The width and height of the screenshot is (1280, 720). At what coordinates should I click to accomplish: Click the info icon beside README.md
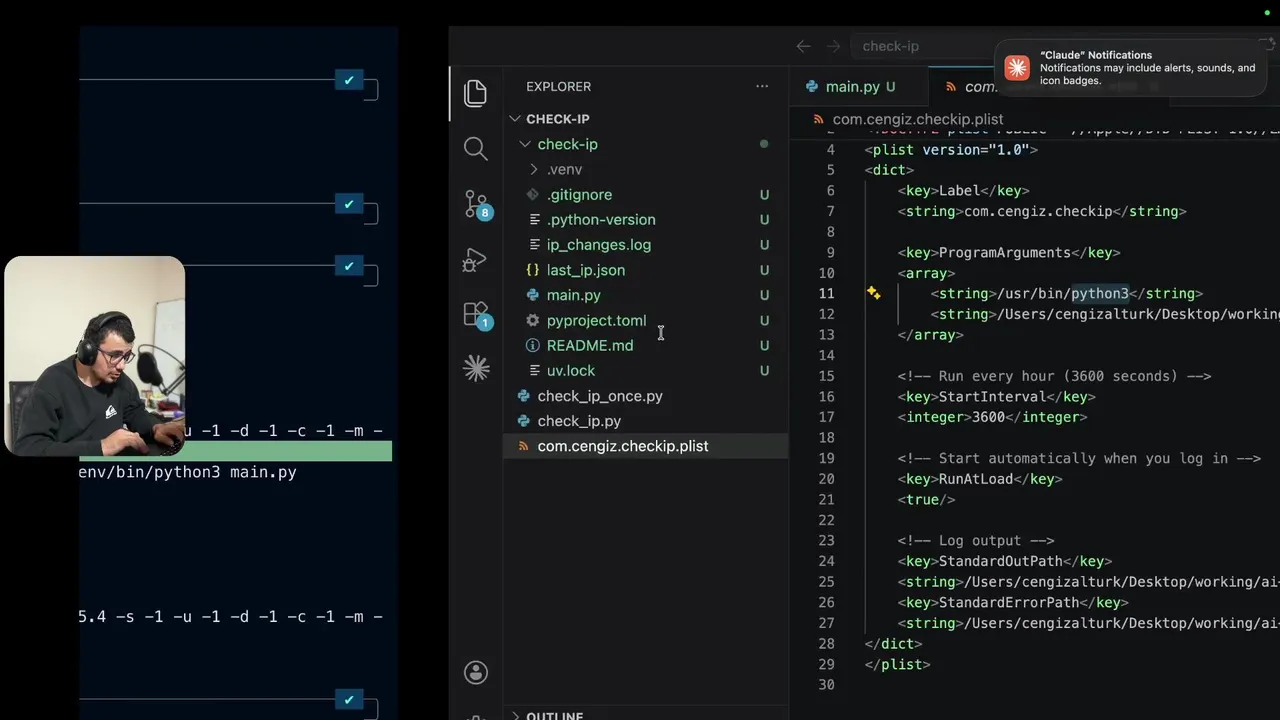point(533,345)
